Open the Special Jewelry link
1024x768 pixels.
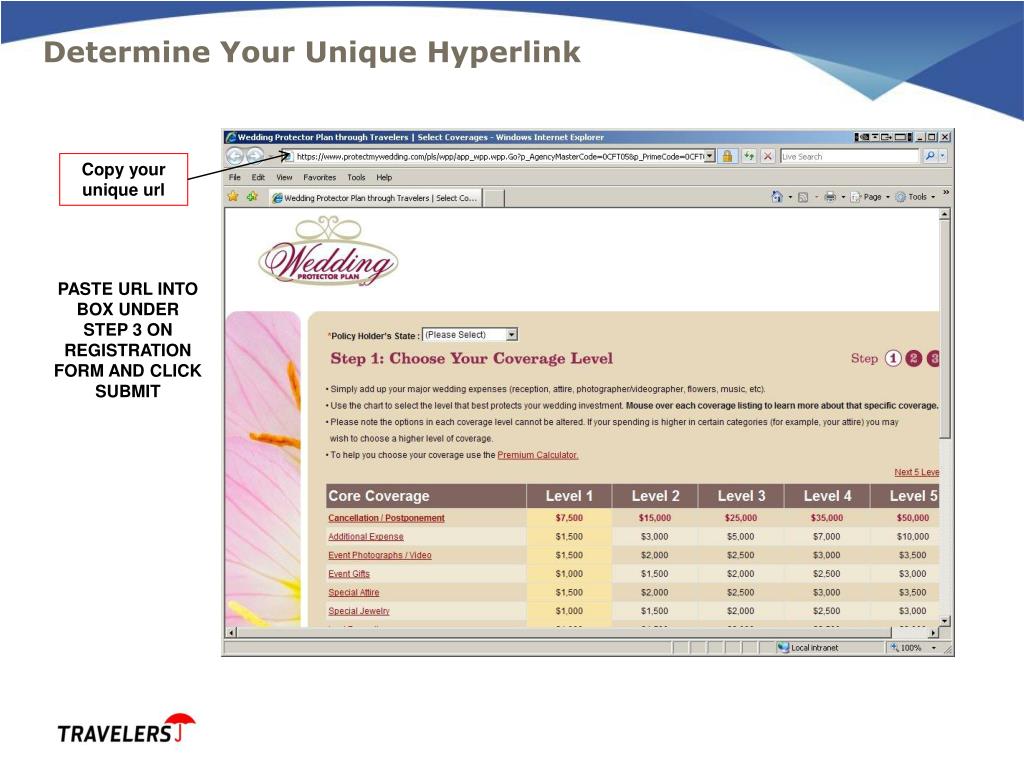click(x=359, y=611)
